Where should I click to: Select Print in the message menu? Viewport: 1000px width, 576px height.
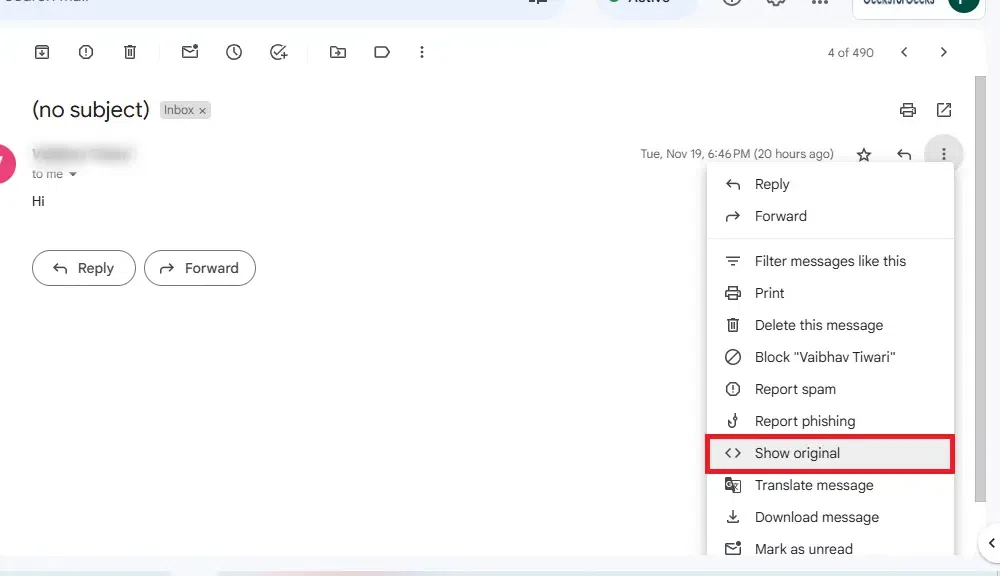coord(830,293)
